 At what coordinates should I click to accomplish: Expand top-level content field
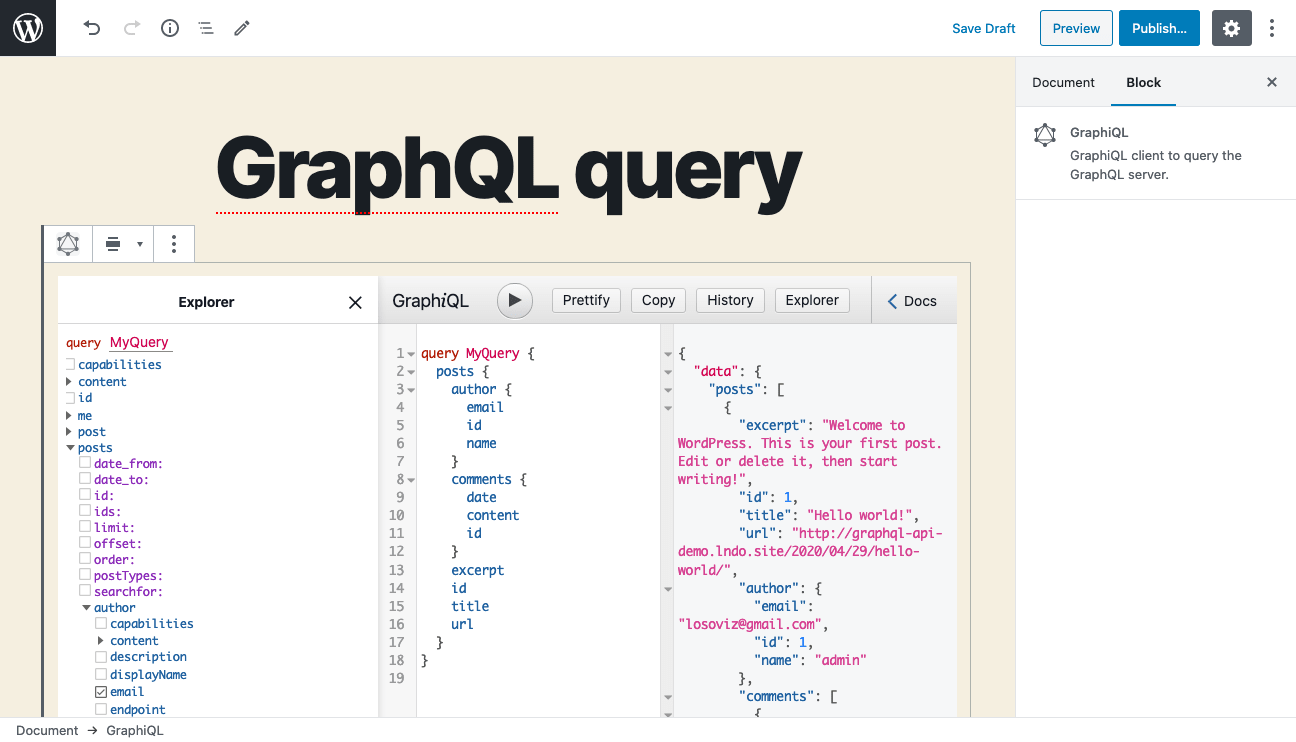tap(69, 382)
